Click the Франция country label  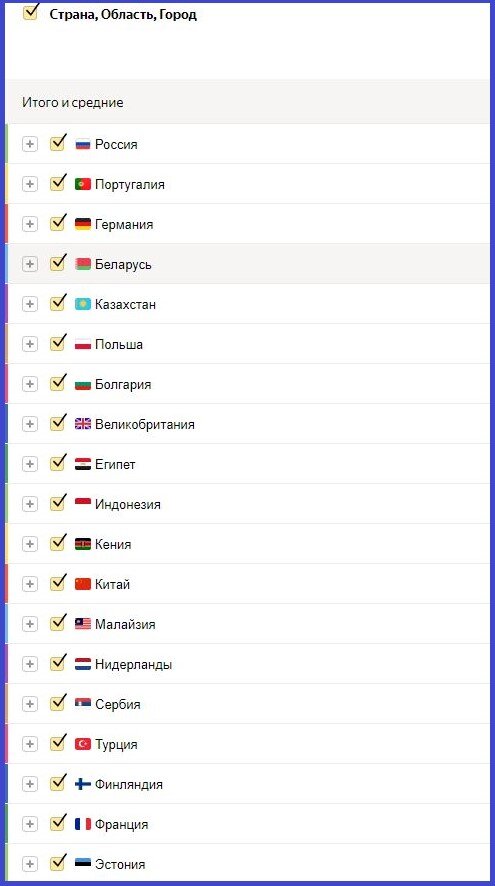pos(121,824)
